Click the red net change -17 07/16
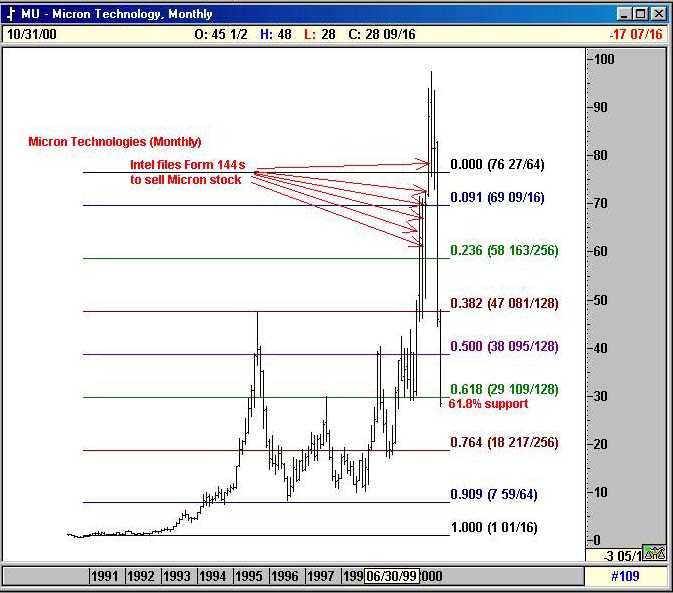The width and height of the screenshot is (673, 593). tap(636, 34)
